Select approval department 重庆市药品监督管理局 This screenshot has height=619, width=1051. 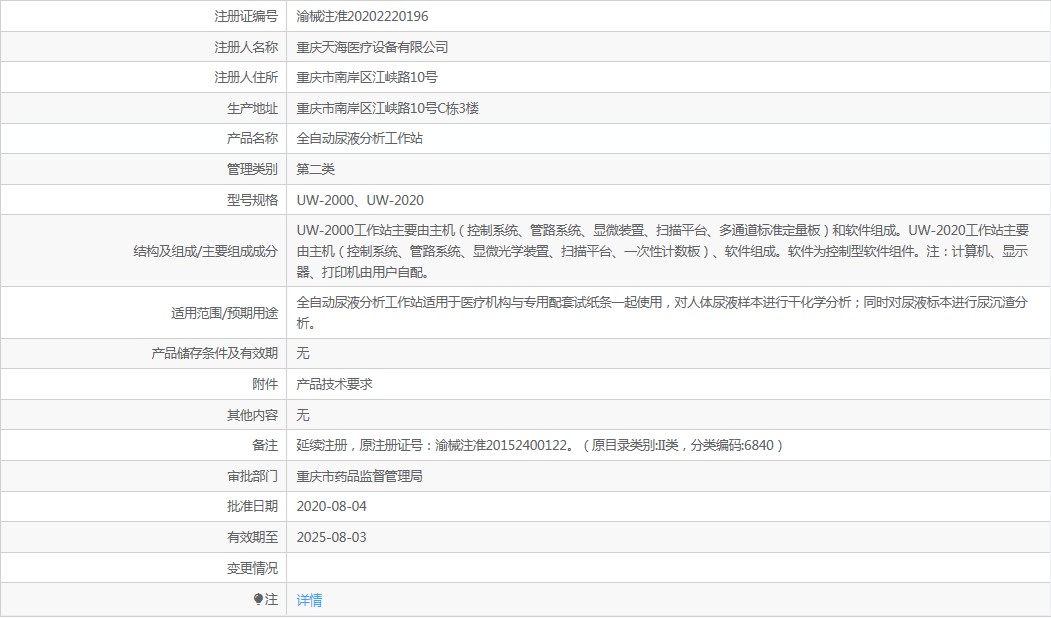359,476
